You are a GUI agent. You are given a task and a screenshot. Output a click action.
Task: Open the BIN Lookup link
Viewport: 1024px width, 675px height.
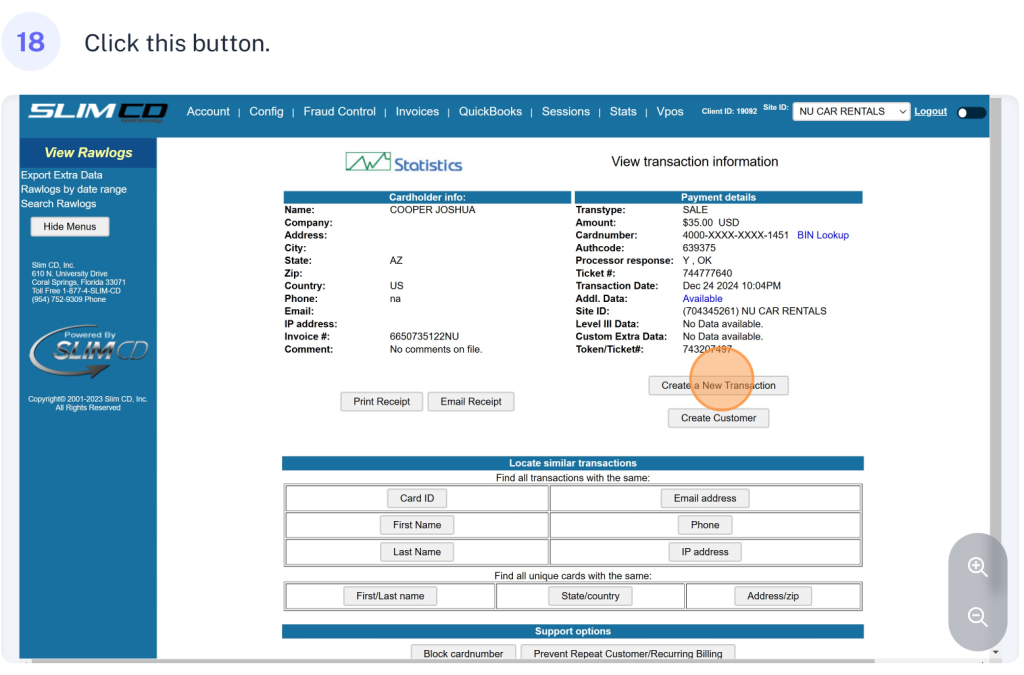(x=822, y=235)
